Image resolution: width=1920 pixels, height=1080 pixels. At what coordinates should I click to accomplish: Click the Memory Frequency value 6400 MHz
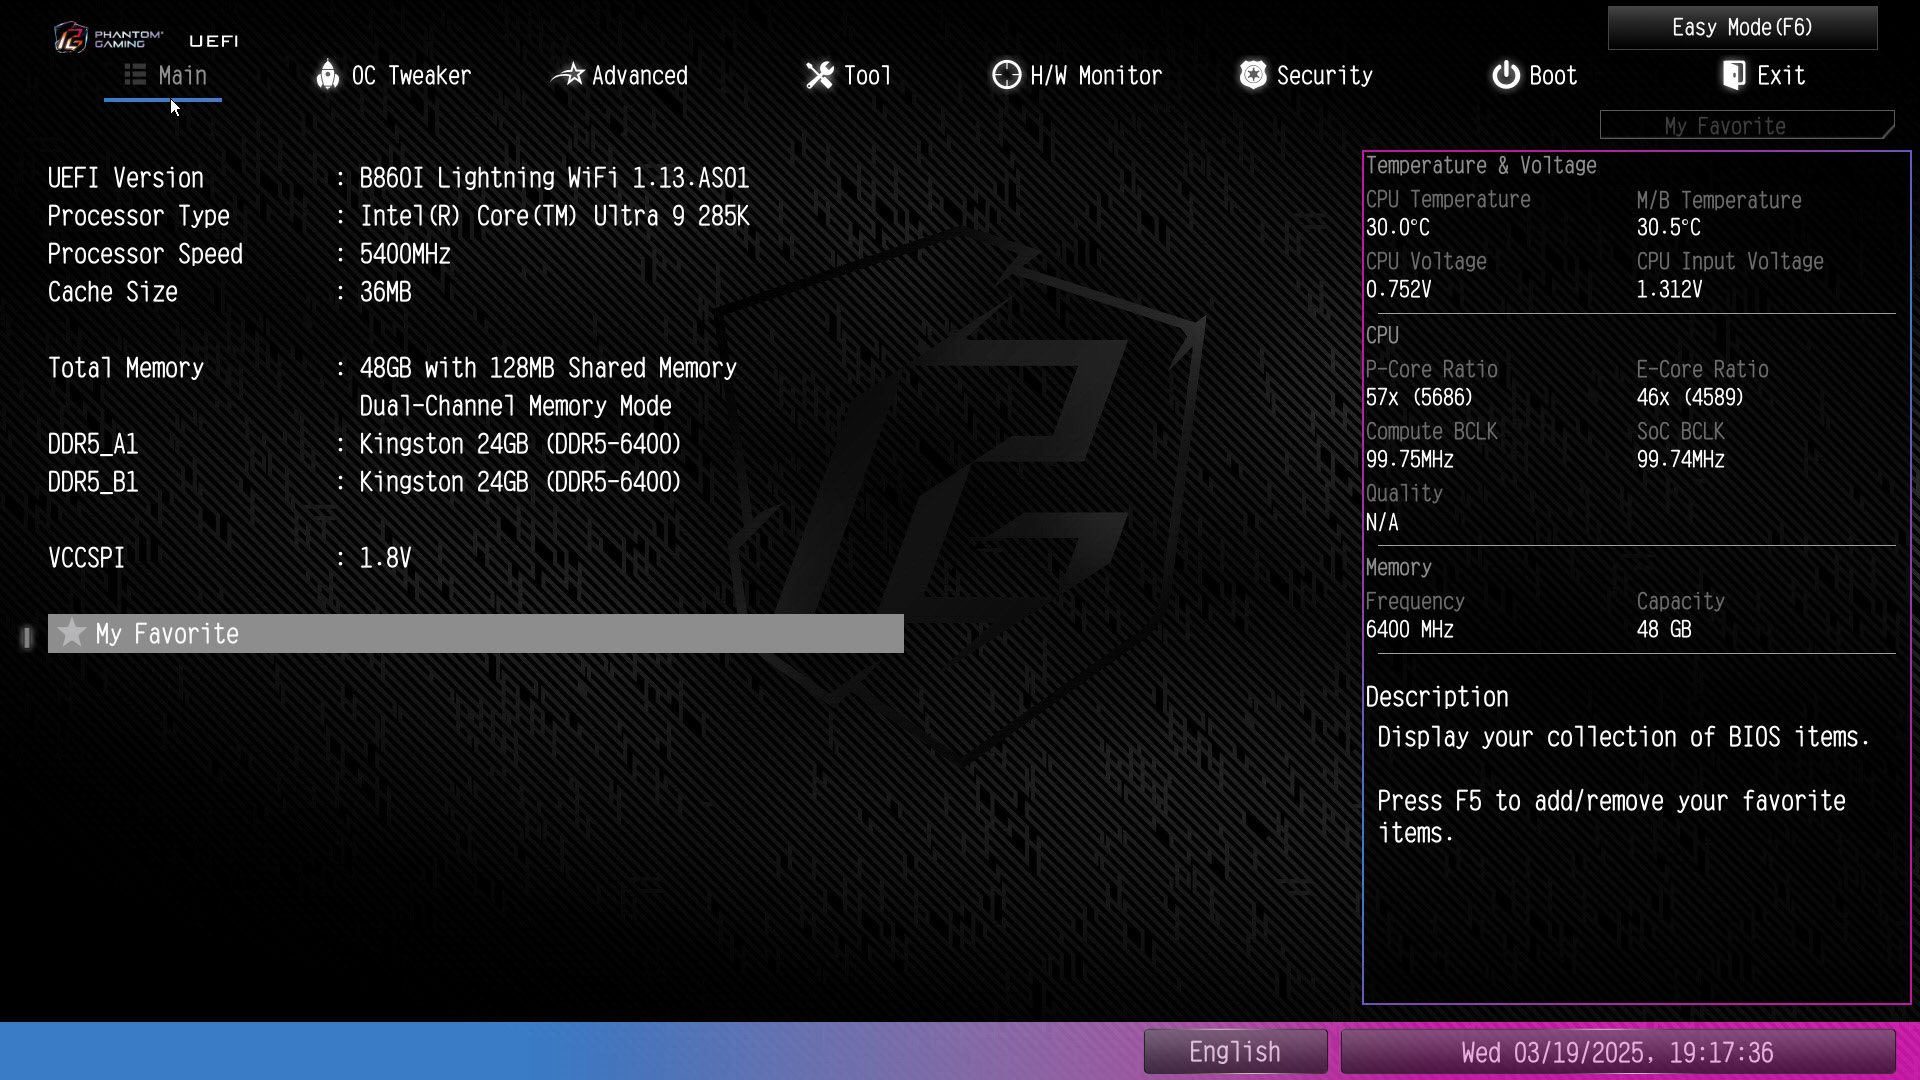pos(1410,630)
